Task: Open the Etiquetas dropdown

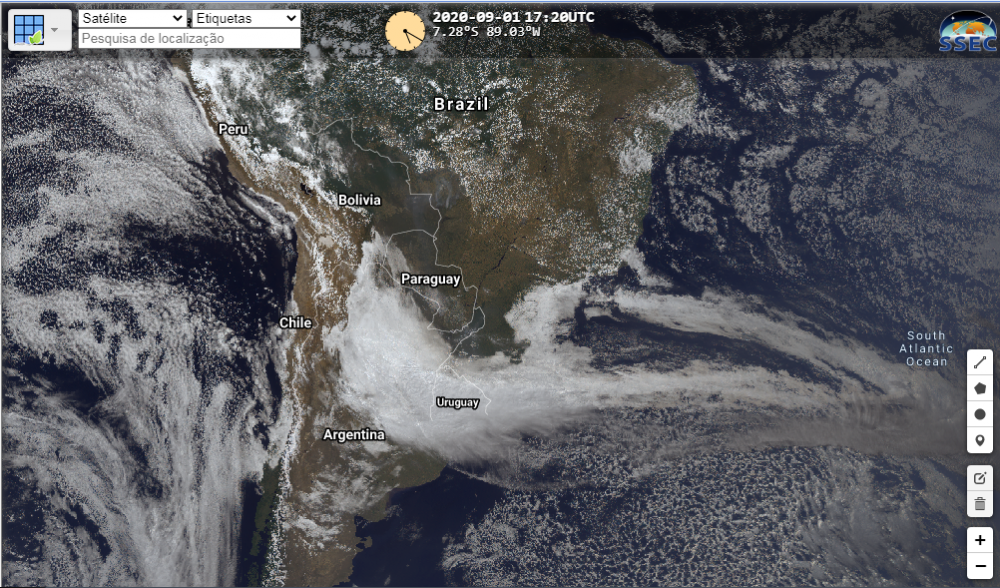Action: click(246, 18)
